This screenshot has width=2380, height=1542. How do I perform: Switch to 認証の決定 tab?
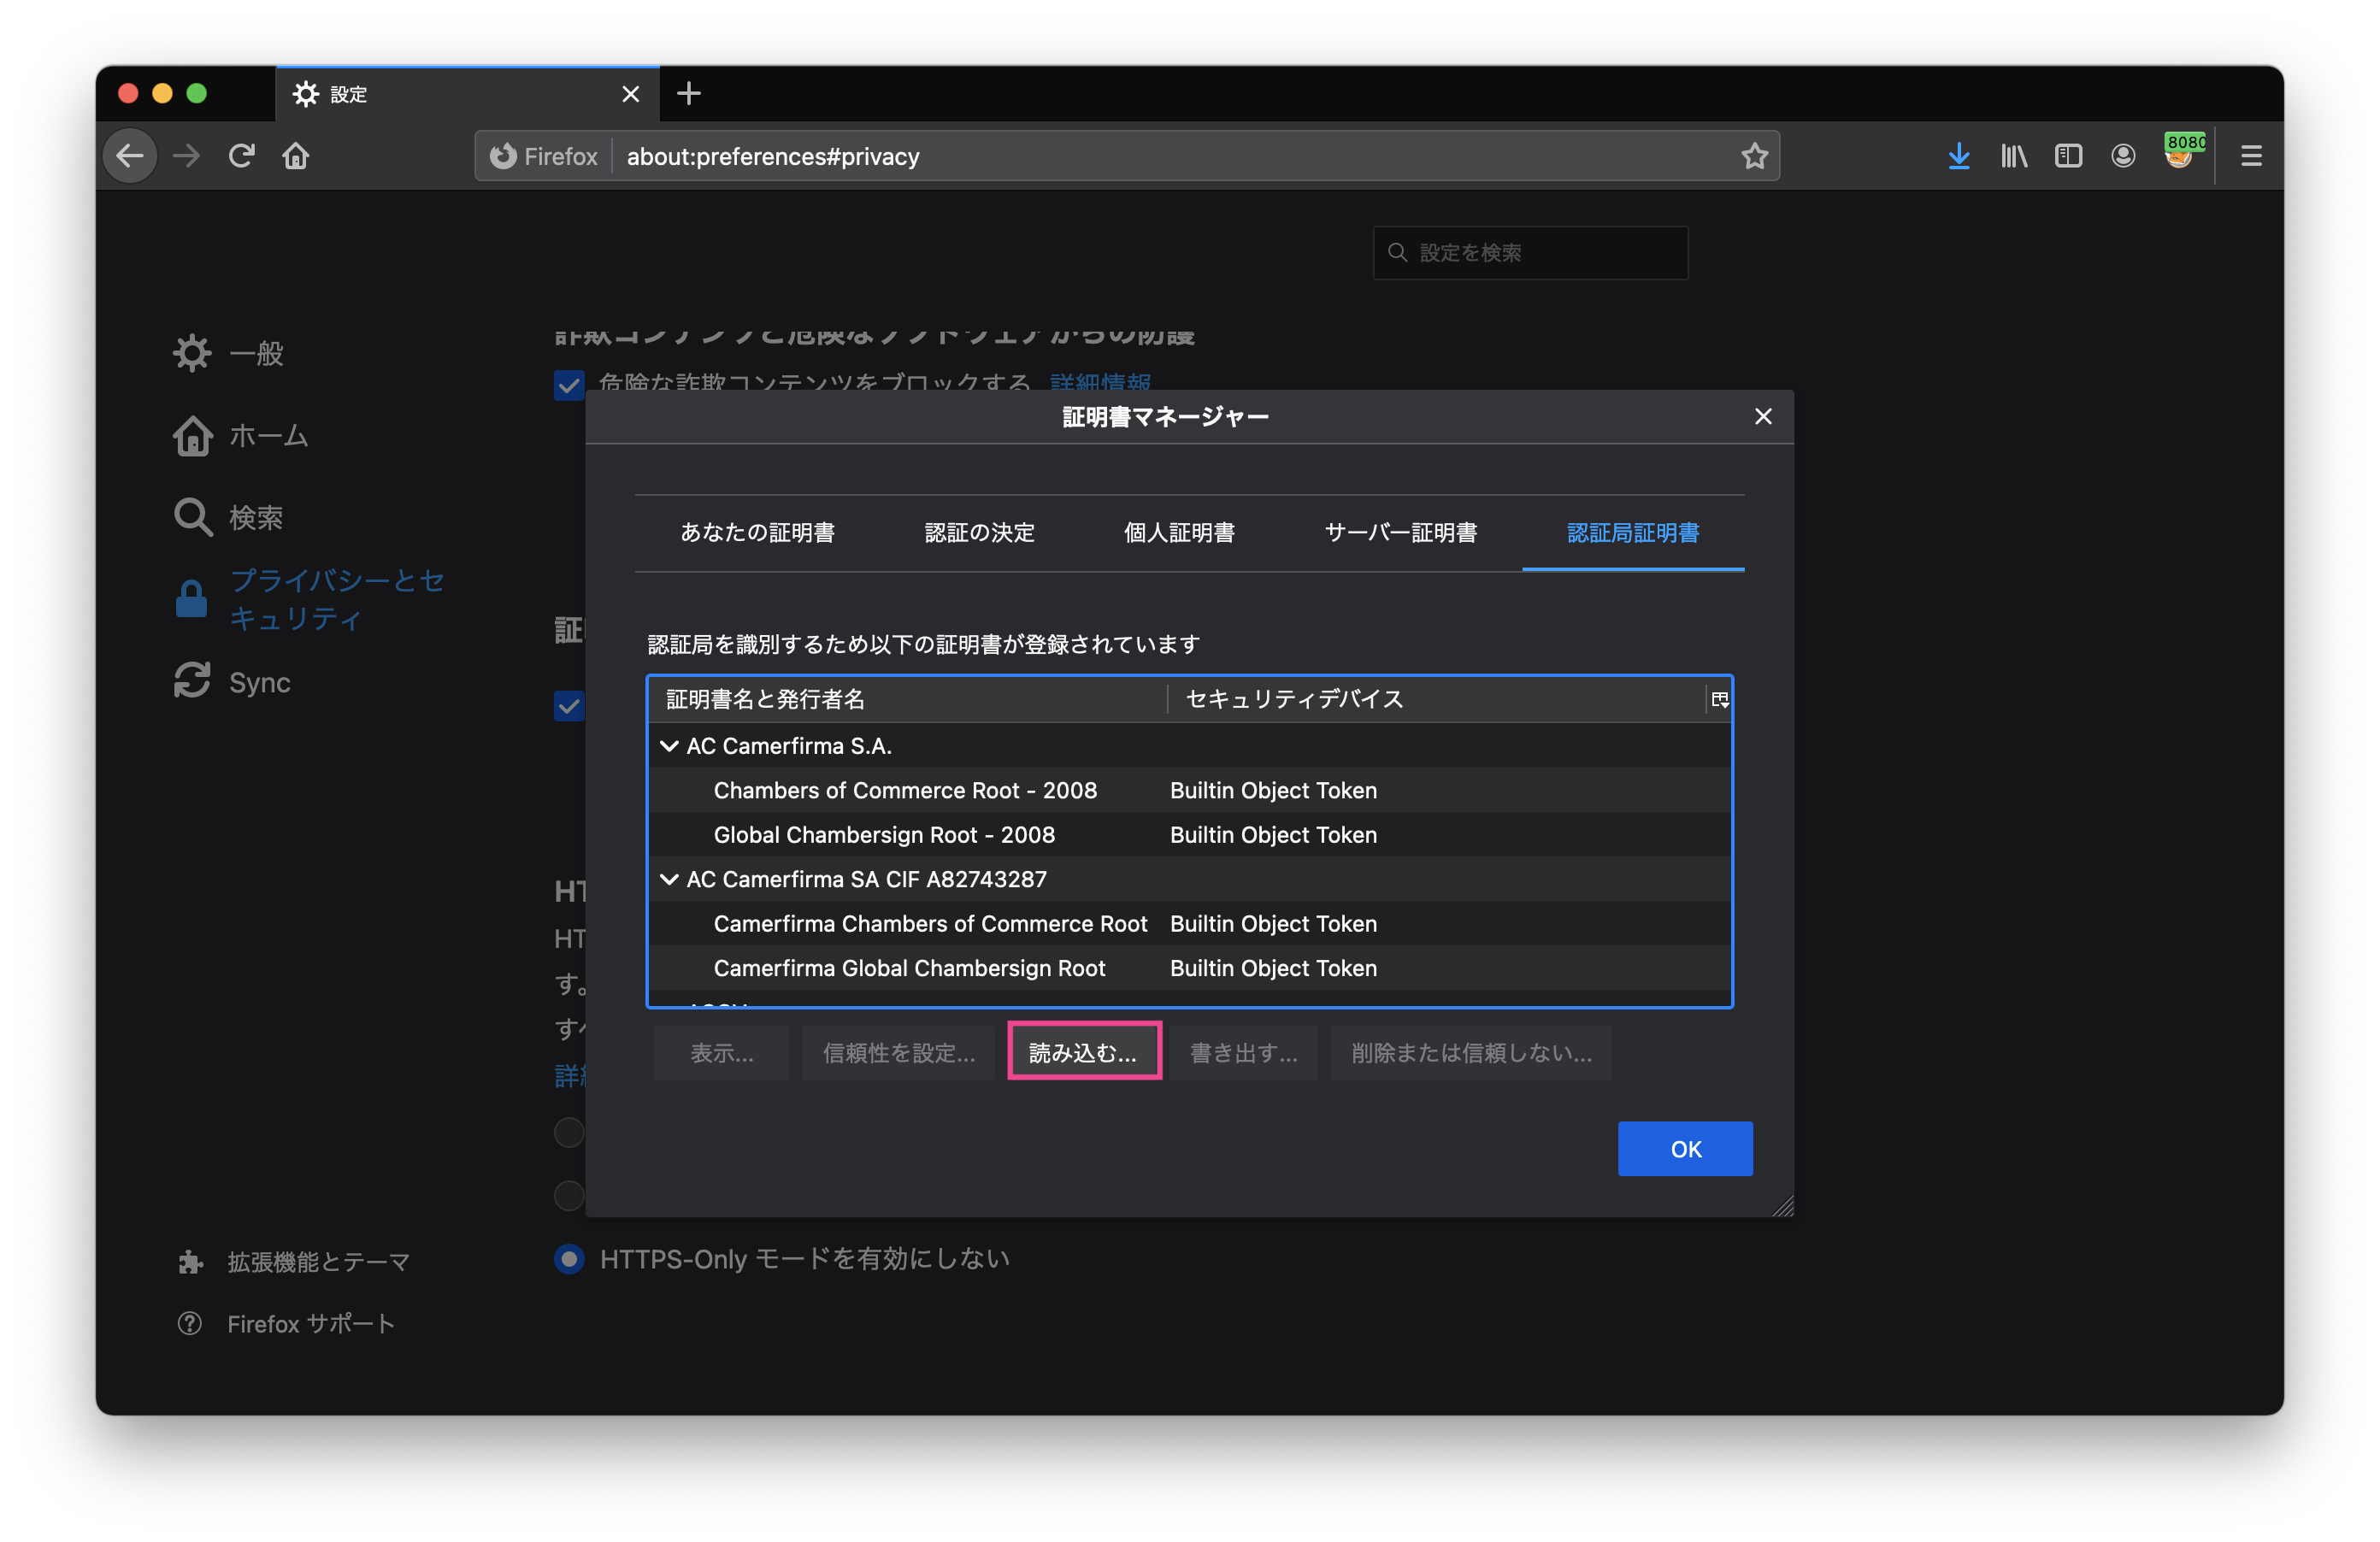click(x=980, y=533)
